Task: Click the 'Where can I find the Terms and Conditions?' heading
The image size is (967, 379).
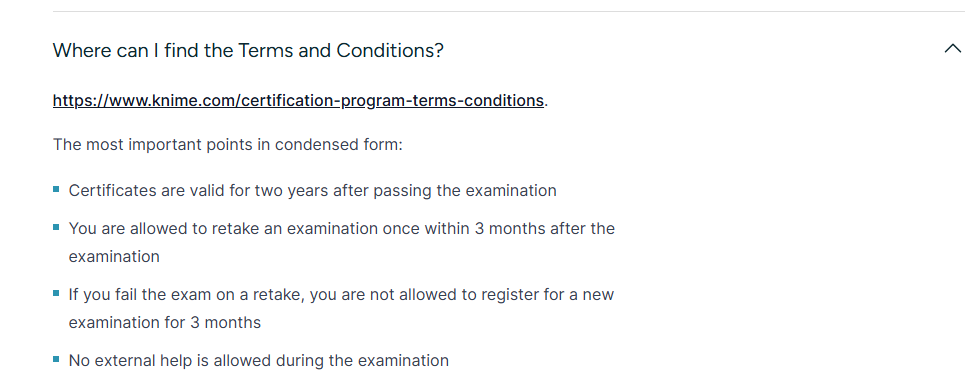Action: pyautogui.click(x=248, y=51)
